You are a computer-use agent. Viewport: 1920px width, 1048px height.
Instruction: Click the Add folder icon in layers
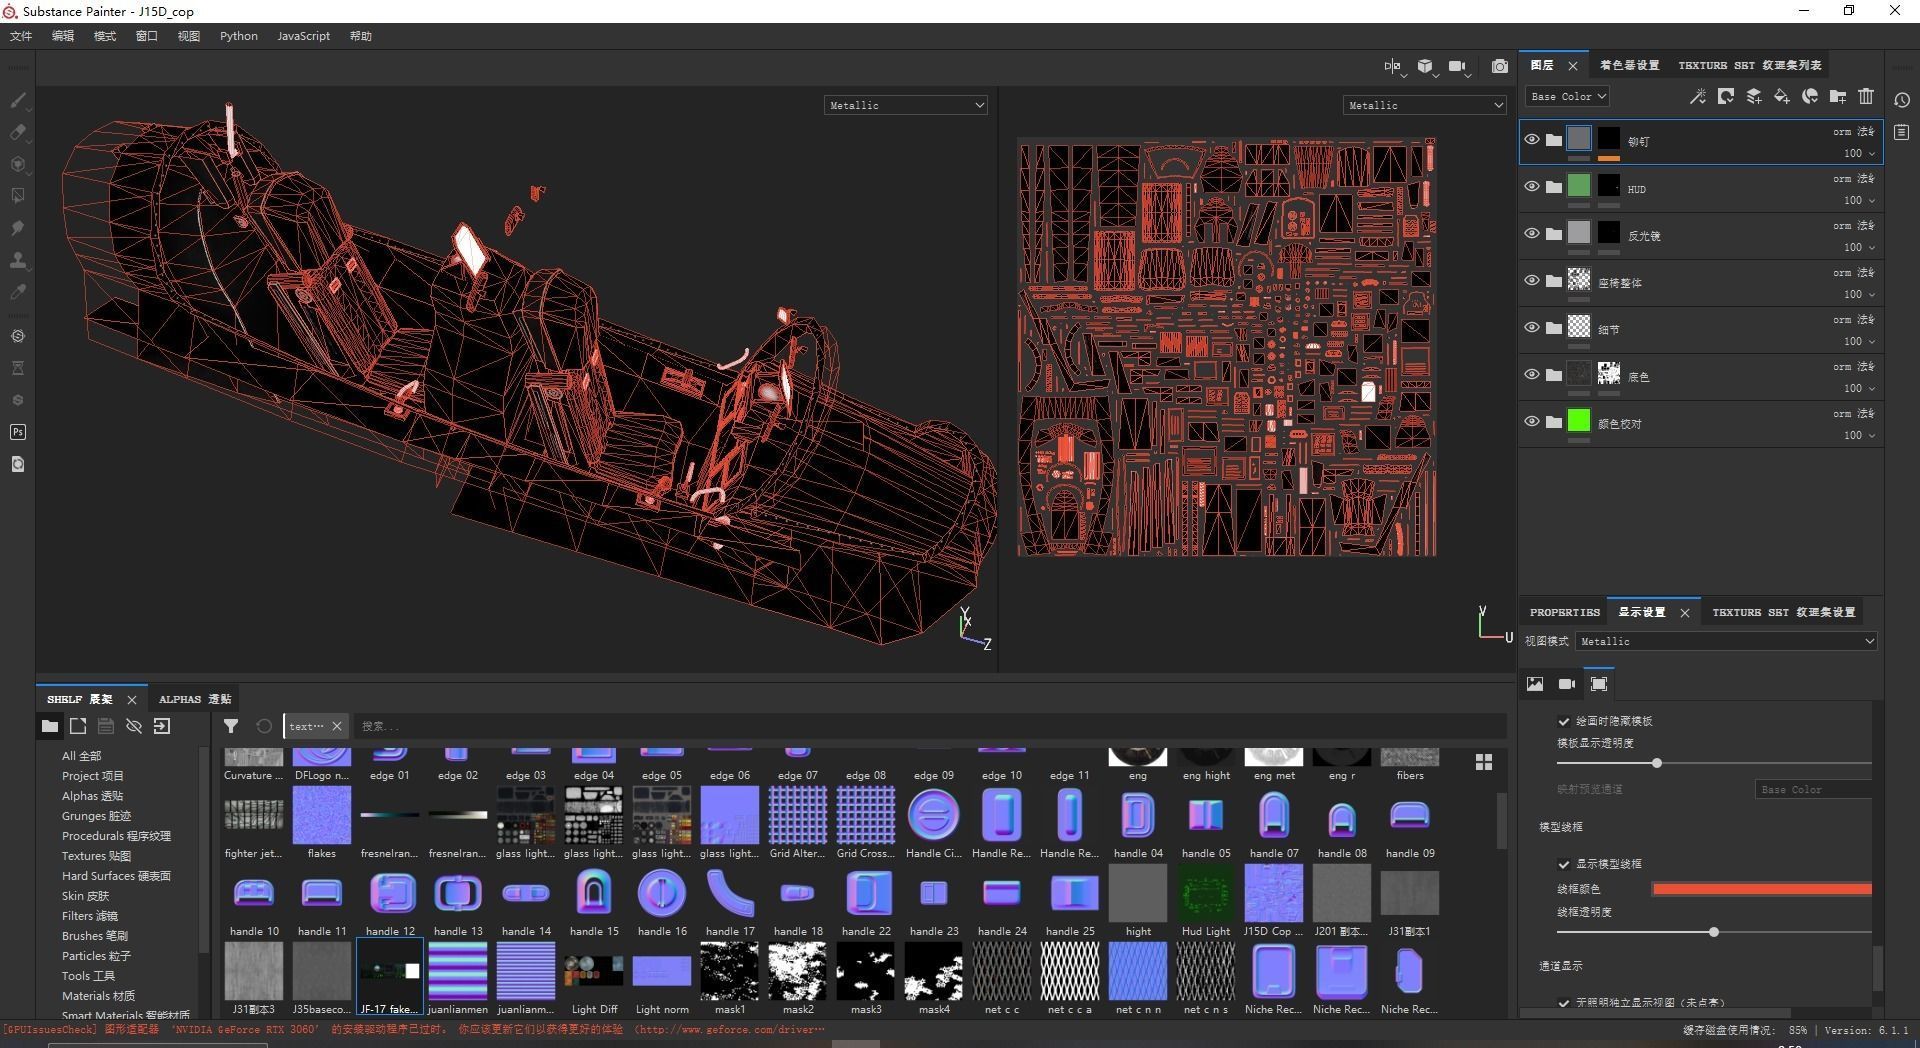click(1837, 96)
